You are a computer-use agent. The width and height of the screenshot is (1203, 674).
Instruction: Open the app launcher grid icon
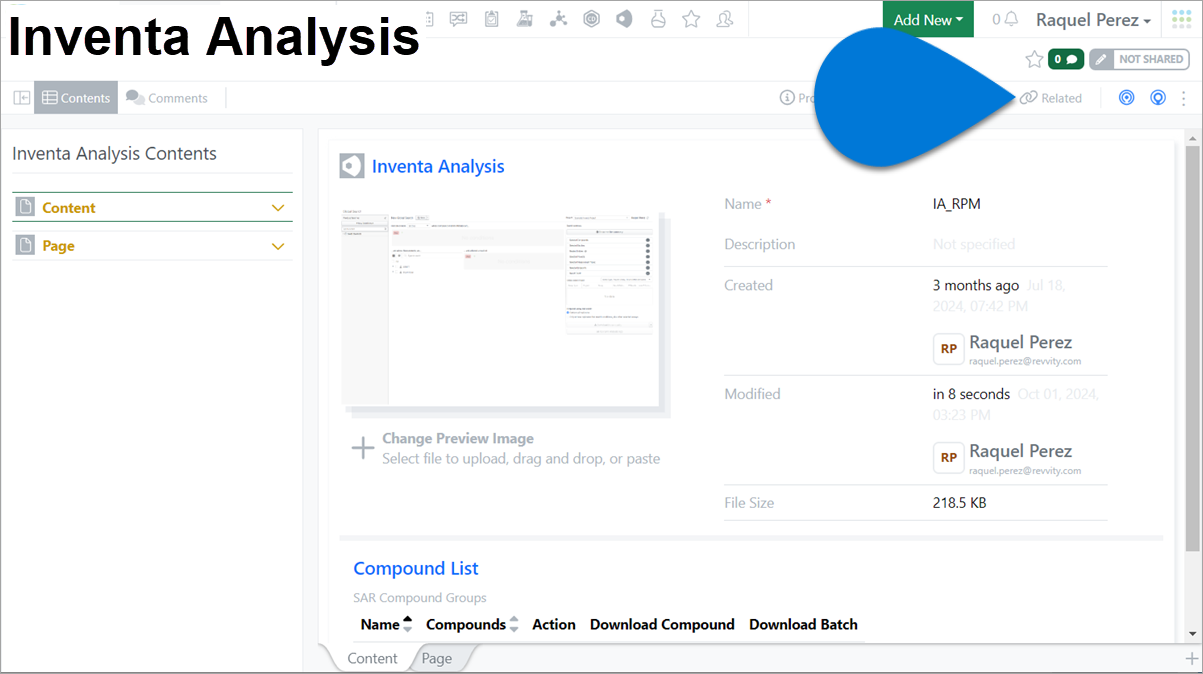pos(1181,19)
